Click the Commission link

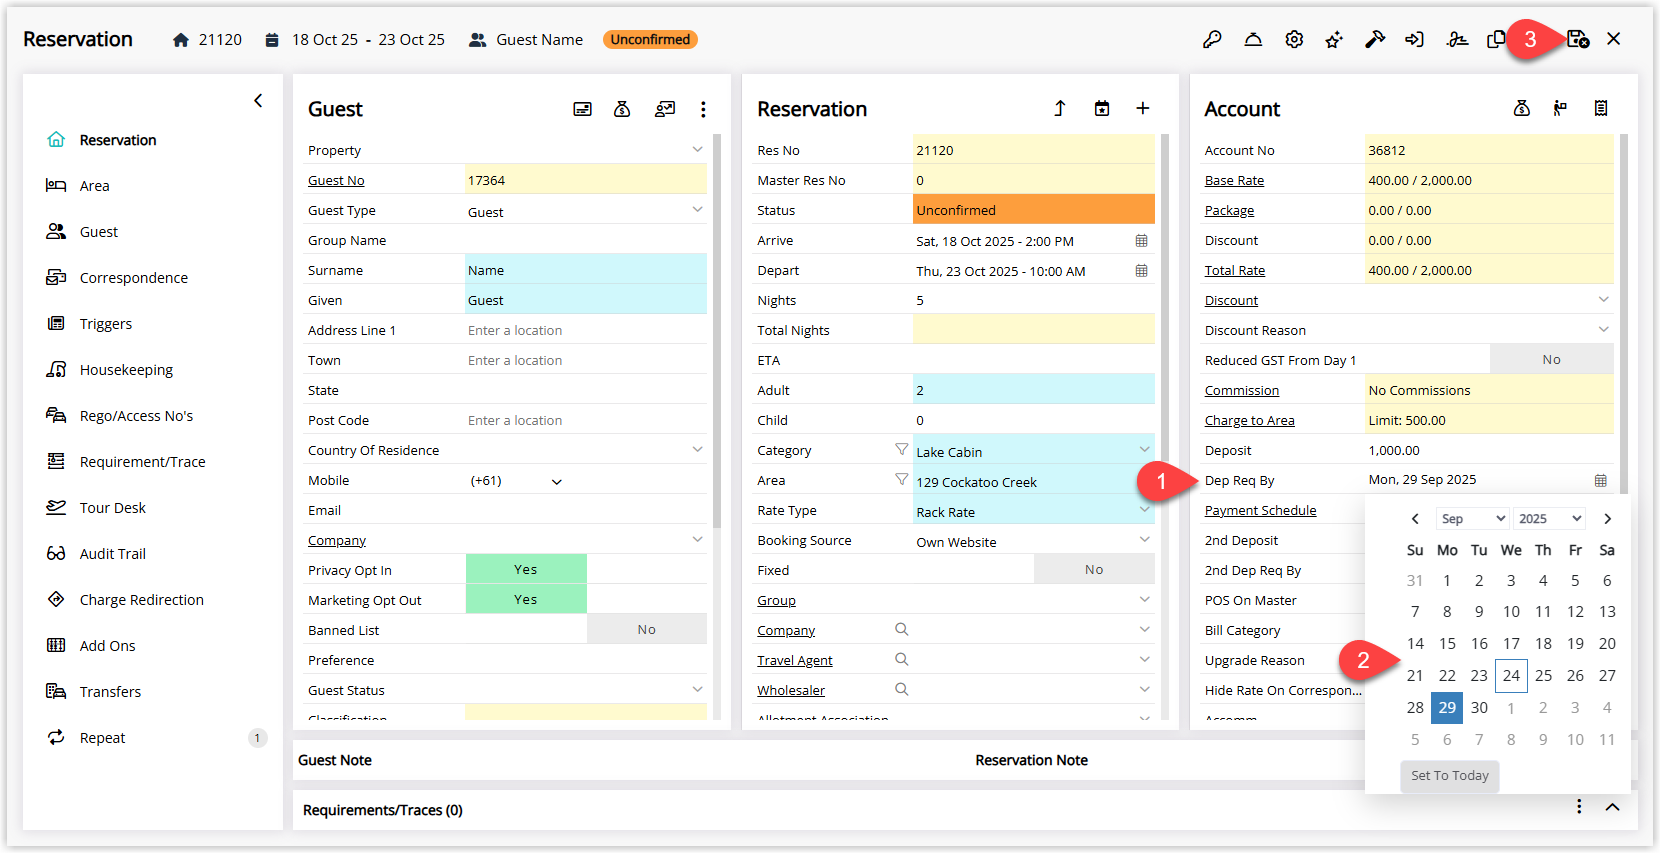pos(1242,391)
